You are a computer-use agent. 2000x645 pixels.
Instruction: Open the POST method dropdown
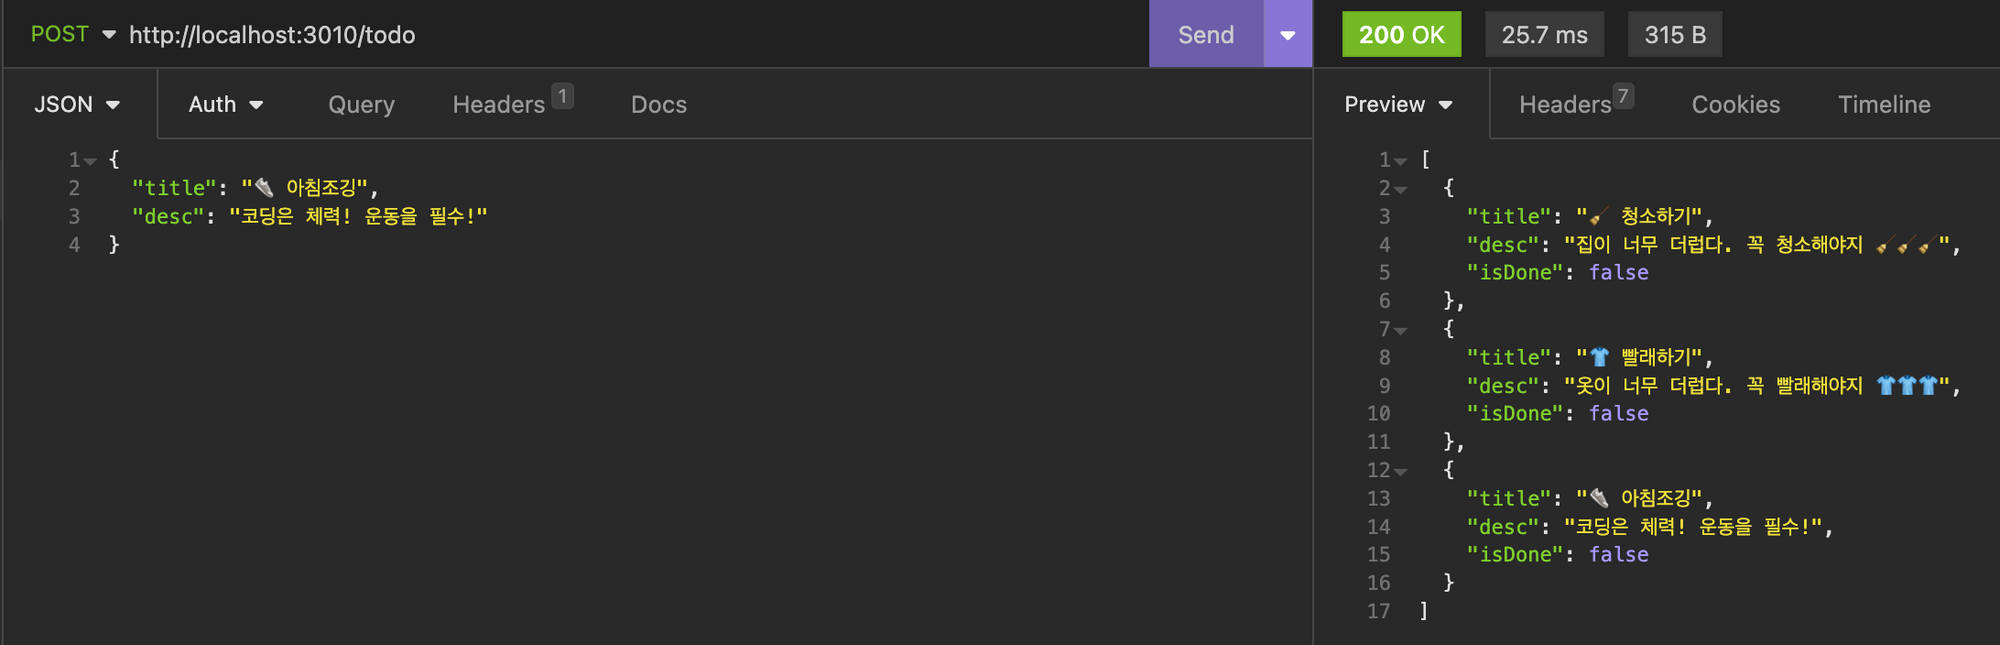pos(73,34)
